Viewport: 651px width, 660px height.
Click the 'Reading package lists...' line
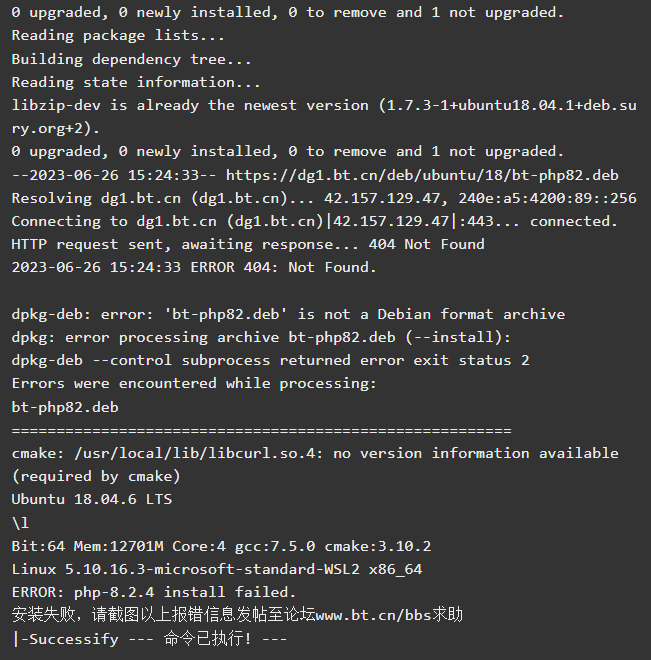point(118,35)
